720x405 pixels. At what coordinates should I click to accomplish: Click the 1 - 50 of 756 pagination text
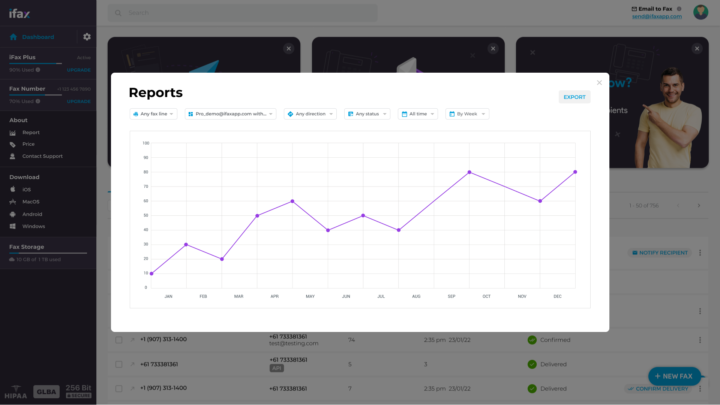pyautogui.click(x=644, y=206)
